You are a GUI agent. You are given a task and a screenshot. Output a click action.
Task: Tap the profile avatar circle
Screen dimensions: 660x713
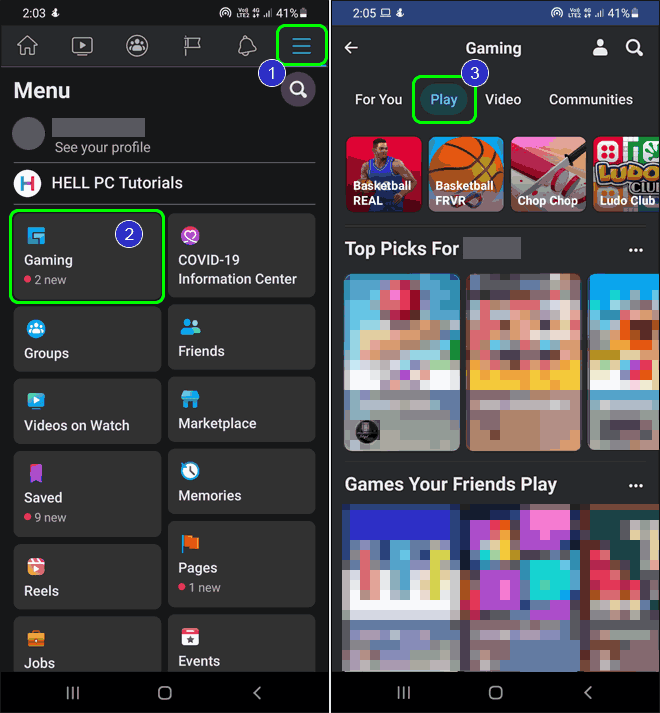click(x=28, y=134)
